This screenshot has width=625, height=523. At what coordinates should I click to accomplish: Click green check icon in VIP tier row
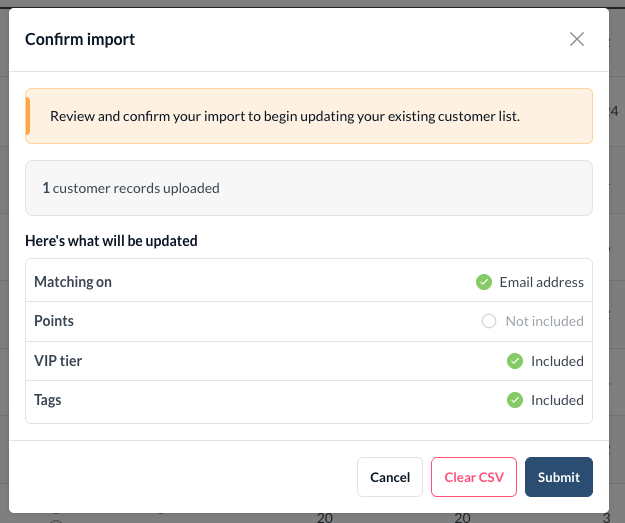point(515,361)
